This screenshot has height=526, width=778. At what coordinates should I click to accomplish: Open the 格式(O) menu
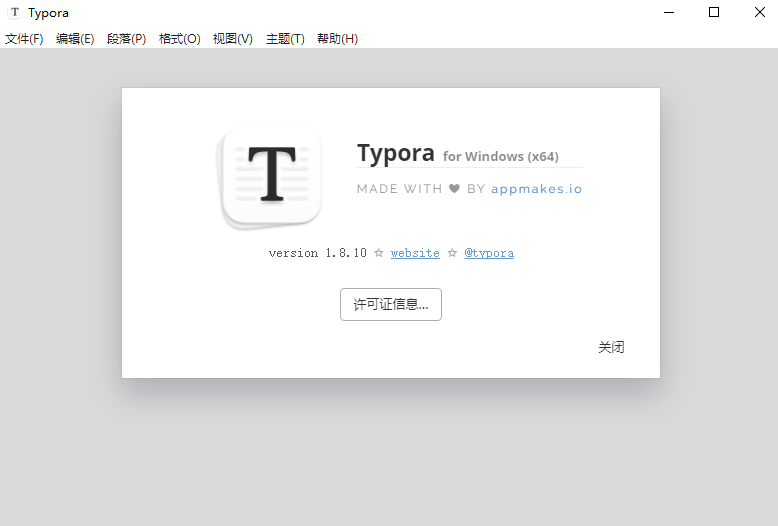(x=180, y=39)
